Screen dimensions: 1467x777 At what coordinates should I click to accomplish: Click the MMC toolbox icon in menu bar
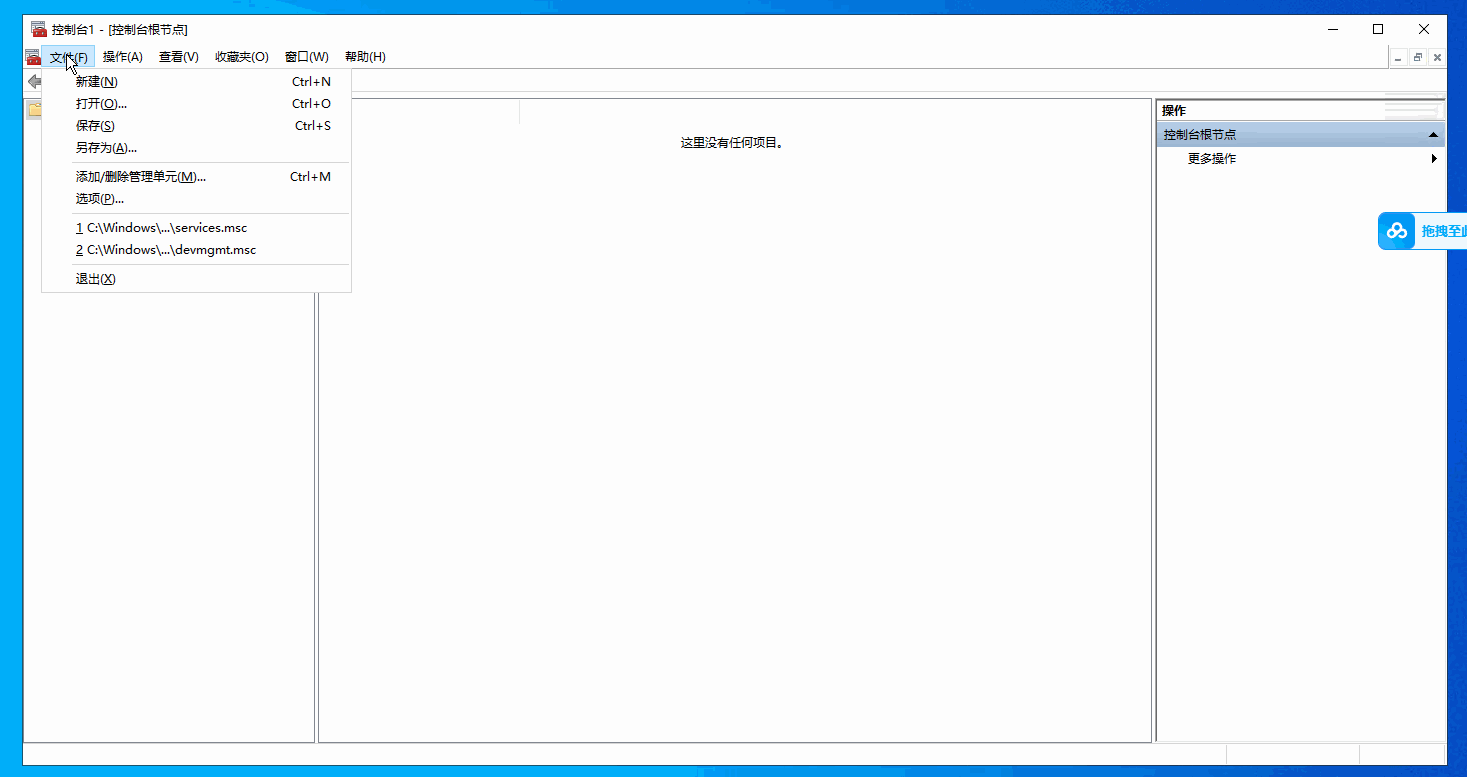(x=33, y=57)
